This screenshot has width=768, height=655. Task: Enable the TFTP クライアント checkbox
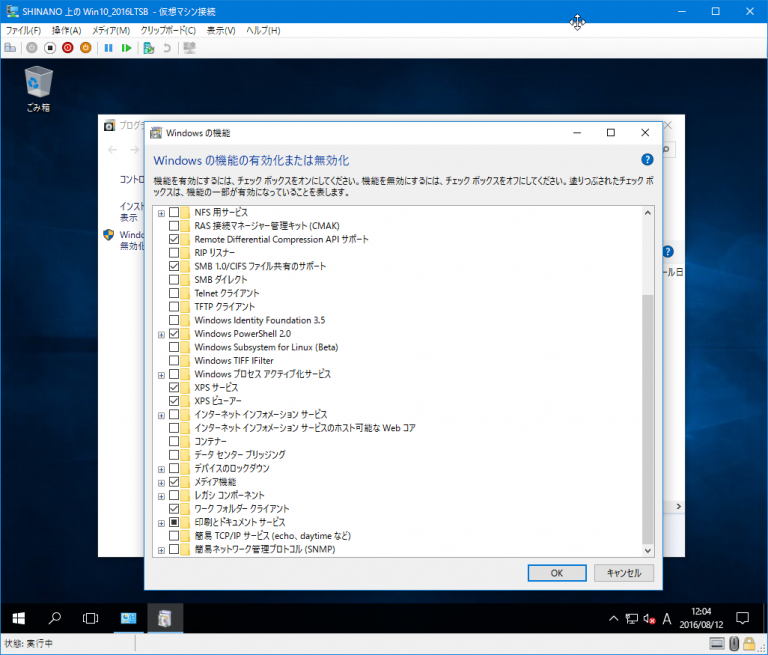click(x=174, y=307)
